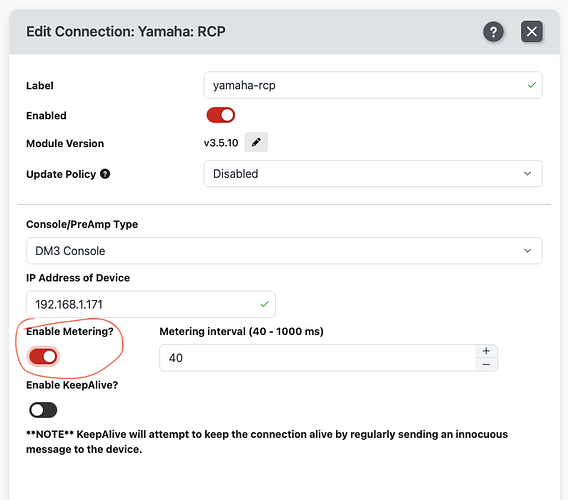This screenshot has width=568, height=500.
Task: Increase metering interval with plus button
Action: point(486,351)
